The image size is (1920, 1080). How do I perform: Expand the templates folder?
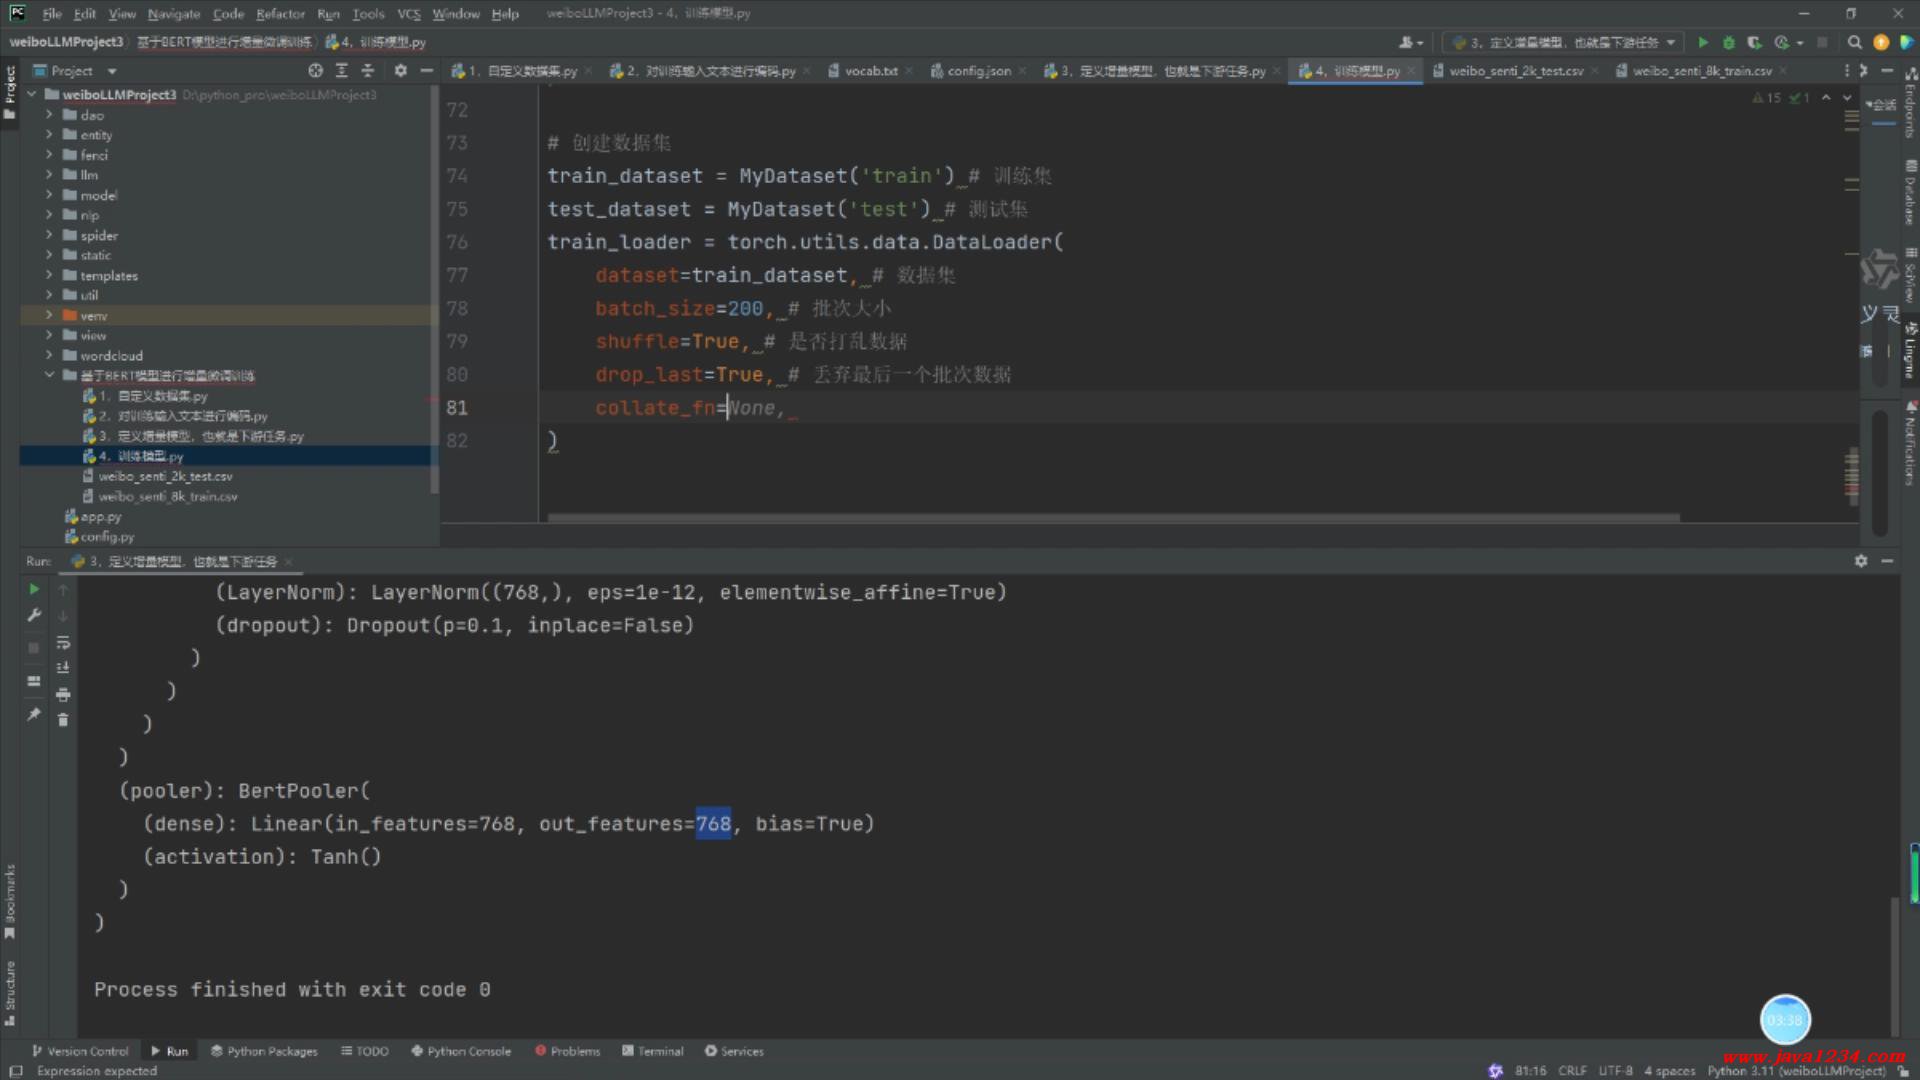tap(49, 276)
